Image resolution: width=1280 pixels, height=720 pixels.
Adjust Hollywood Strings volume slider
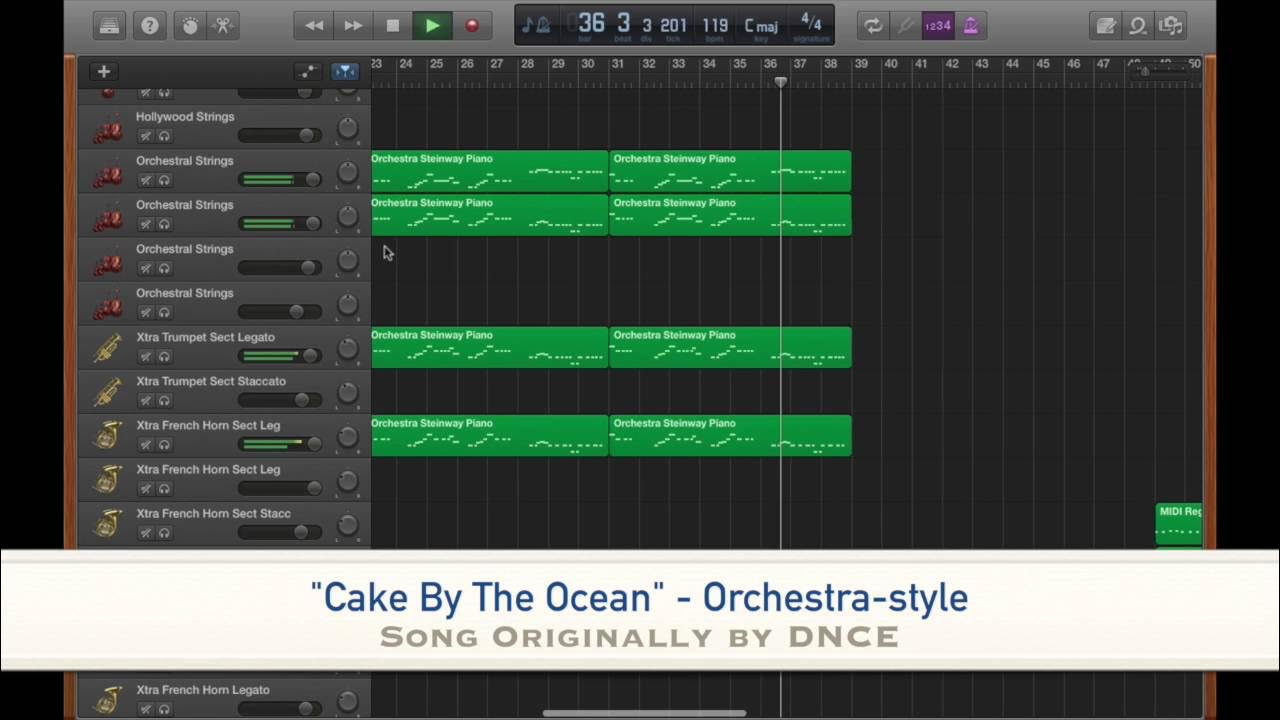point(279,135)
